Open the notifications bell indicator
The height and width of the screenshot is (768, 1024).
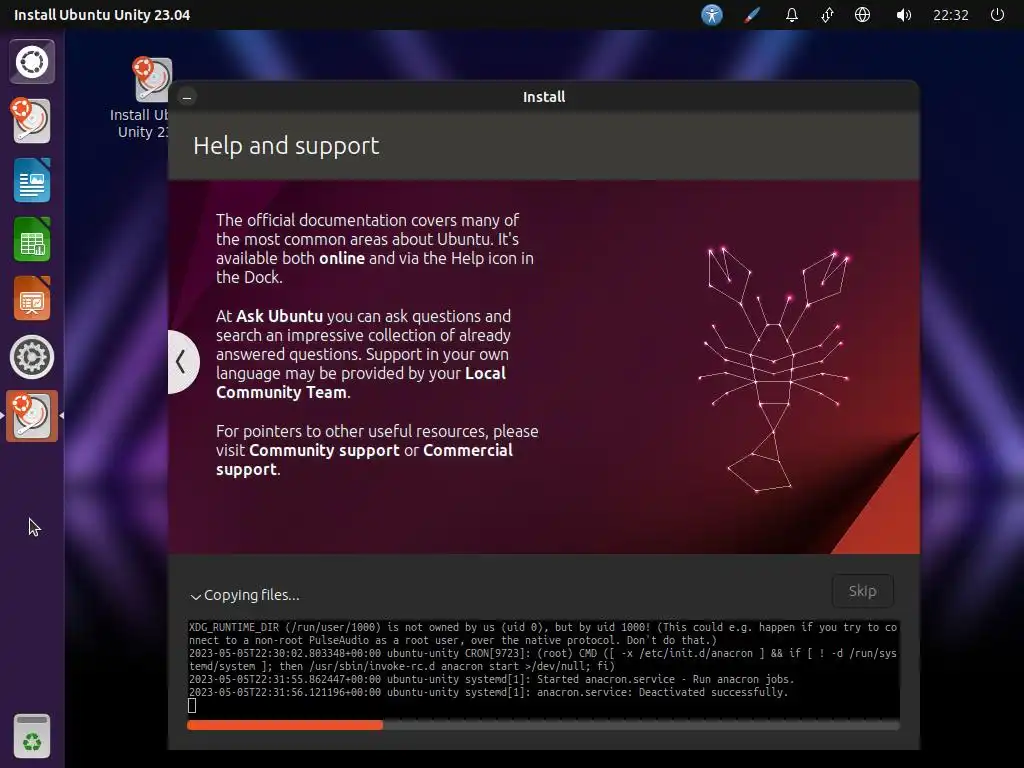(x=792, y=14)
